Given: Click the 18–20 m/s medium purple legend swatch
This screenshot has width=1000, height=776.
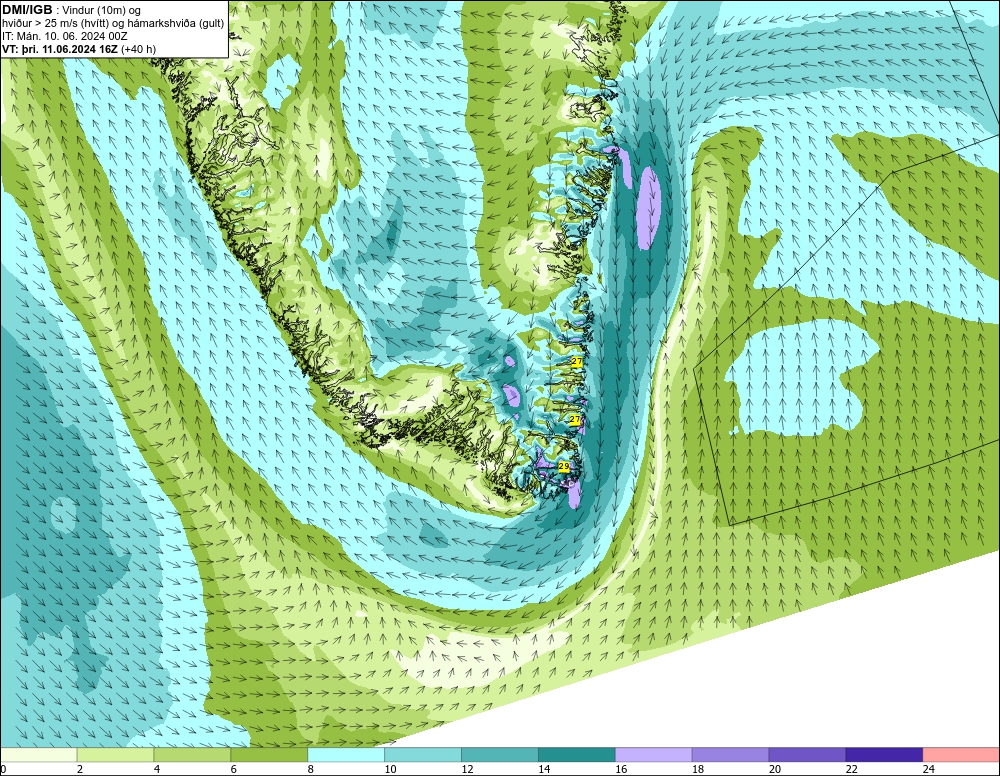Looking at the screenshot, I should pos(730,755).
